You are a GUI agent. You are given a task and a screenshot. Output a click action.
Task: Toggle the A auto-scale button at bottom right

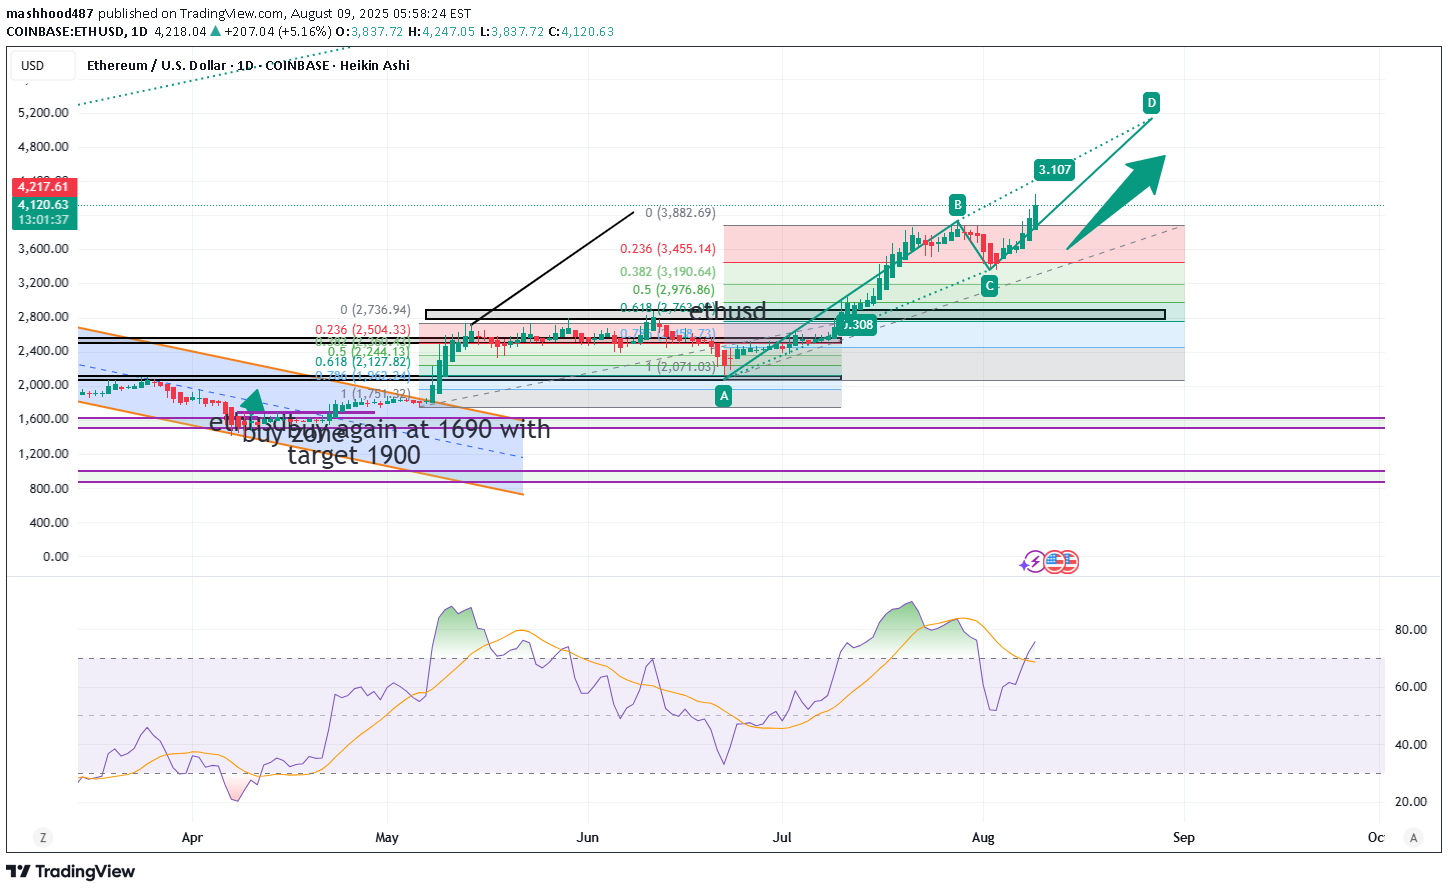(x=1413, y=838)
